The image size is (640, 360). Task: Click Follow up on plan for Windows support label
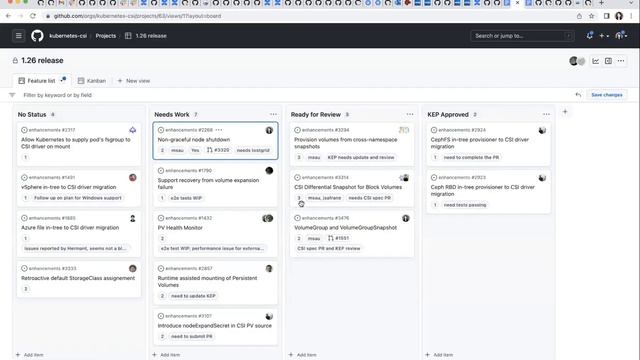78,198
